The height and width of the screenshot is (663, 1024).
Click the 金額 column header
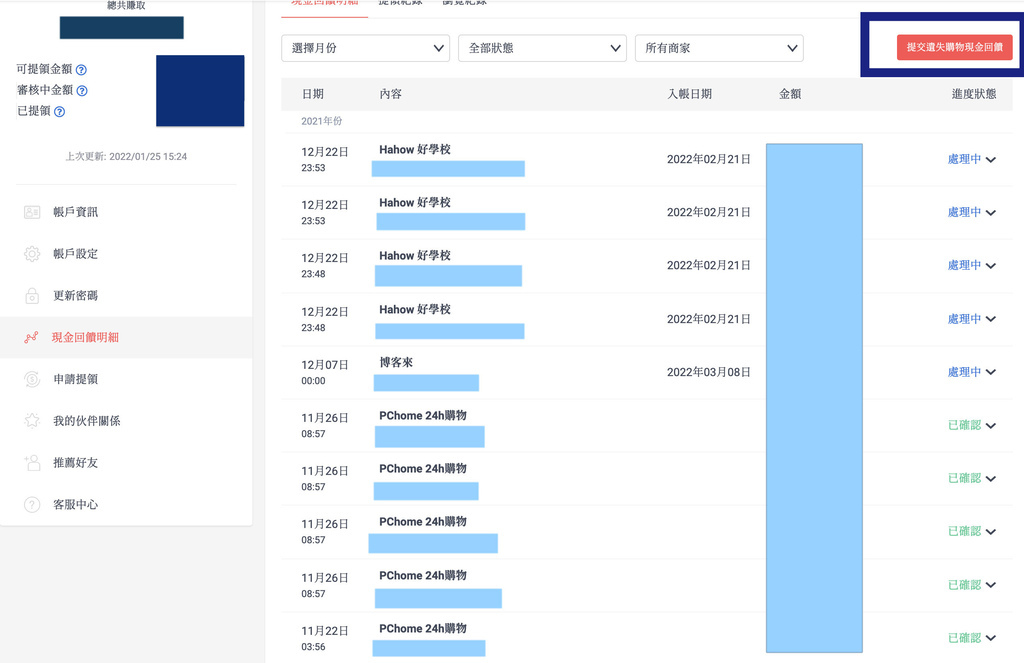coord(790,94)
